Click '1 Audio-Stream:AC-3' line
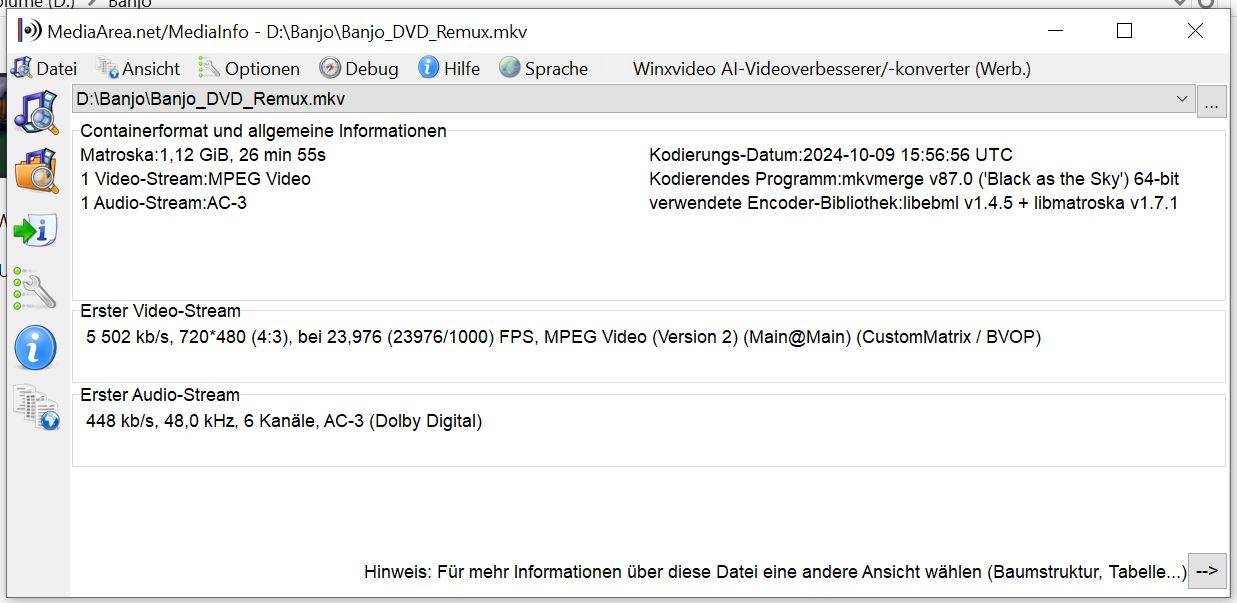 pos(163,203)
